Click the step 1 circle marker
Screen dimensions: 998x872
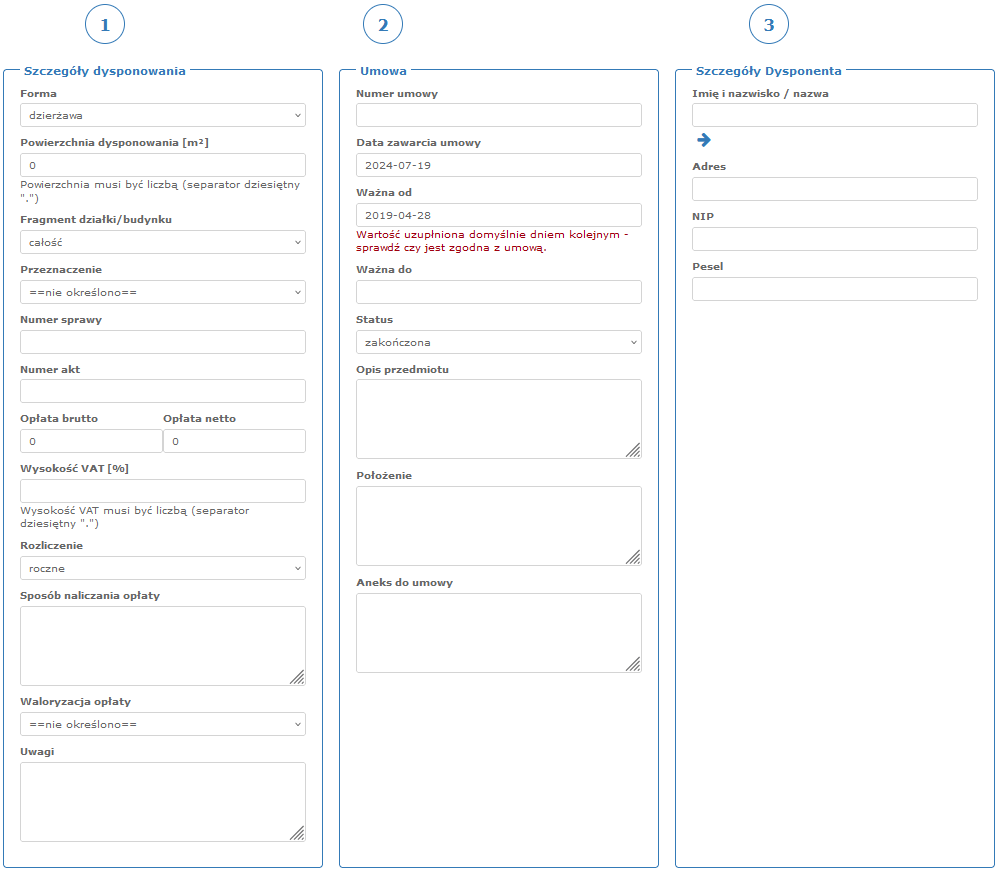(105, 25)
